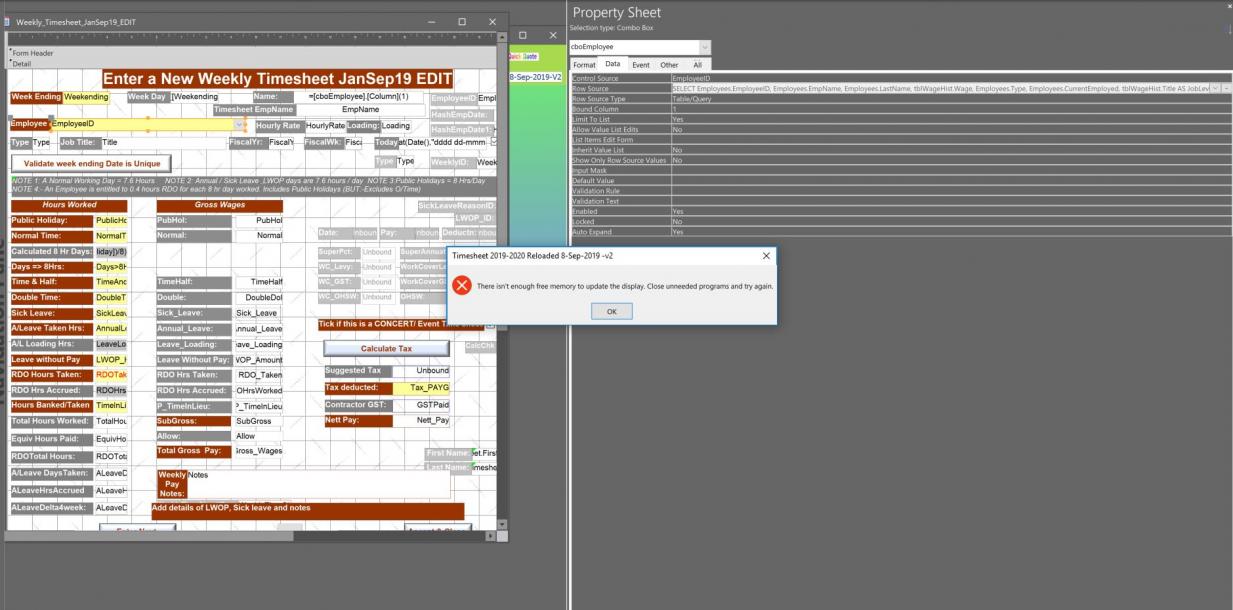Select the Gross Wages header label
Image resolution: width=1233 pixels, height=610 pixels.
219,205
